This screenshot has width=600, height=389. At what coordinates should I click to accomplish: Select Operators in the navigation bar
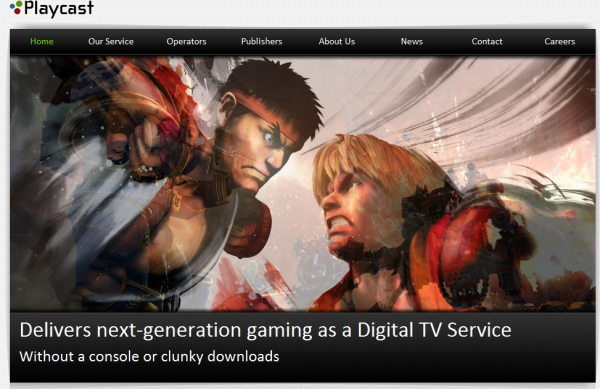click(186, 41)
